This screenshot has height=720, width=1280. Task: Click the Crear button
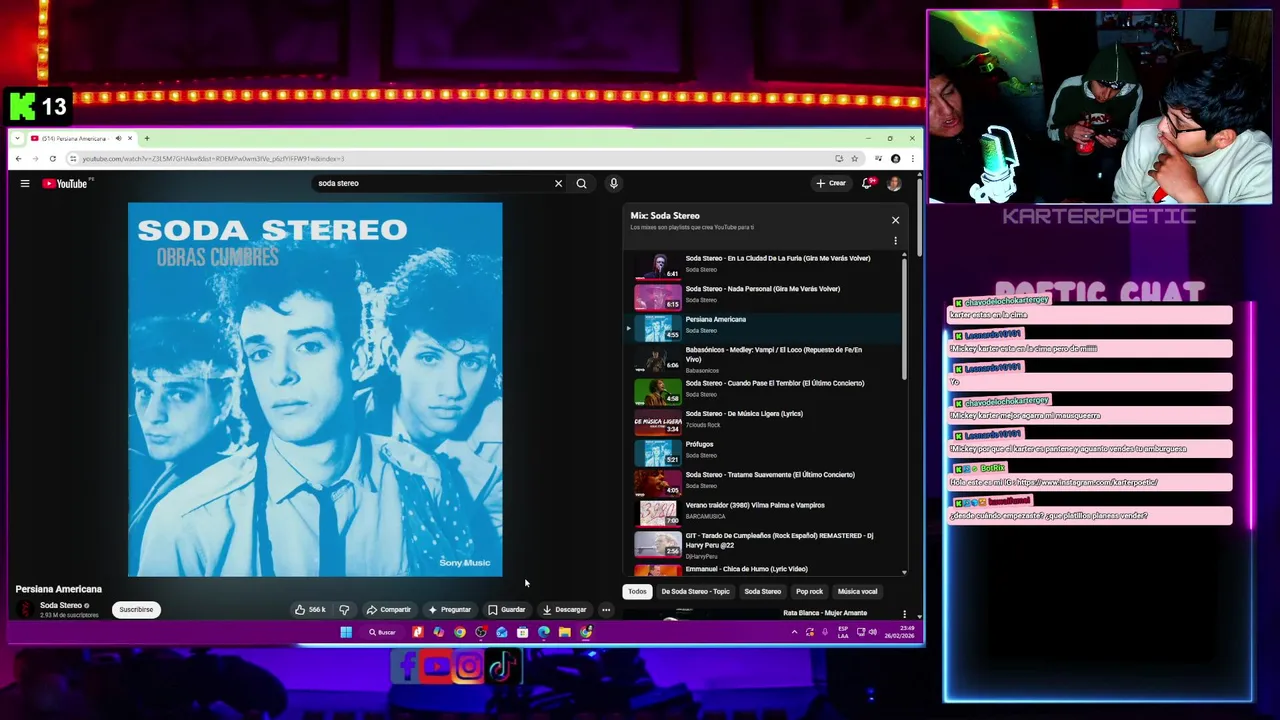831,183
